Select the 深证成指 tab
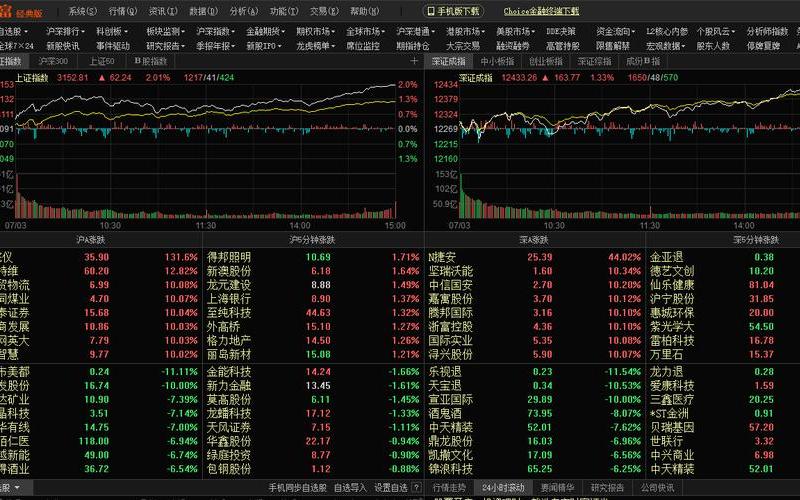Viewport: 800px width, 500px height. click(448, 62)
